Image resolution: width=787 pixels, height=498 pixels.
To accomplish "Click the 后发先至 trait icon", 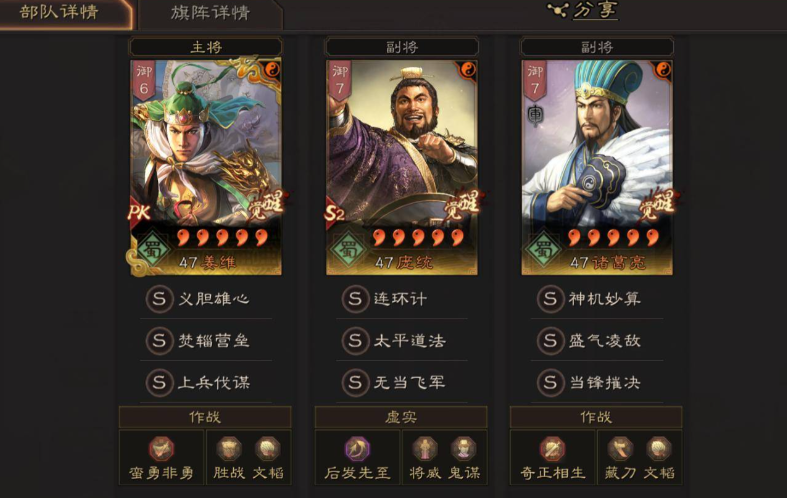I will (x=357, y=448).
